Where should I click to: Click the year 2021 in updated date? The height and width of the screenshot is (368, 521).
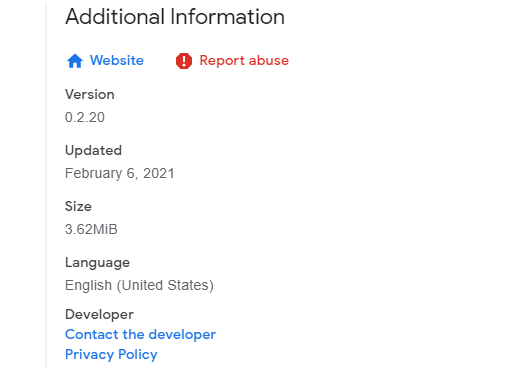[x=159, y=173]
